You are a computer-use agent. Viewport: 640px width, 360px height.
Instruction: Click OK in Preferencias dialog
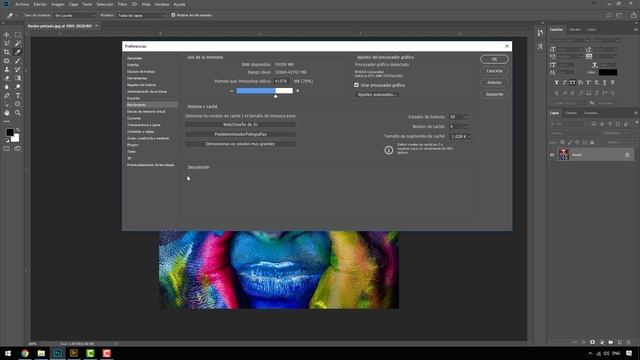pos(494,59)
